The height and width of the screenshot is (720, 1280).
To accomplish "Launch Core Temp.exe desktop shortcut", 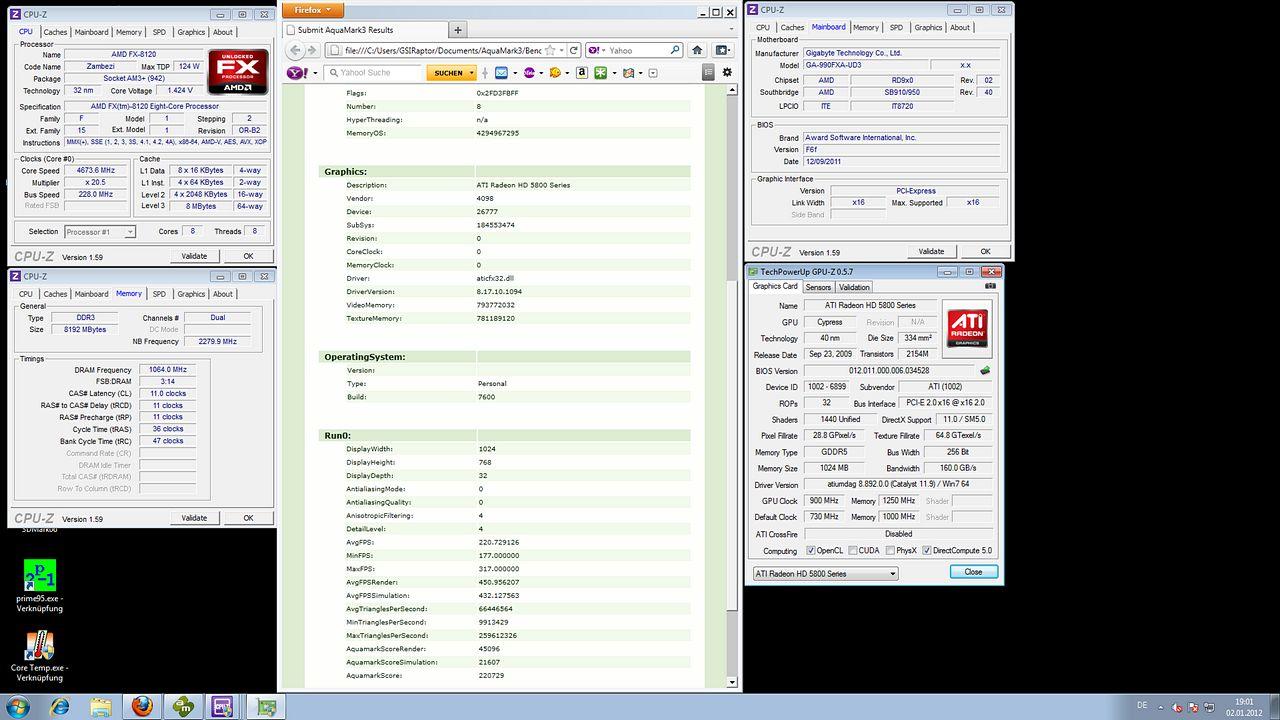I will tap(39, 656).
